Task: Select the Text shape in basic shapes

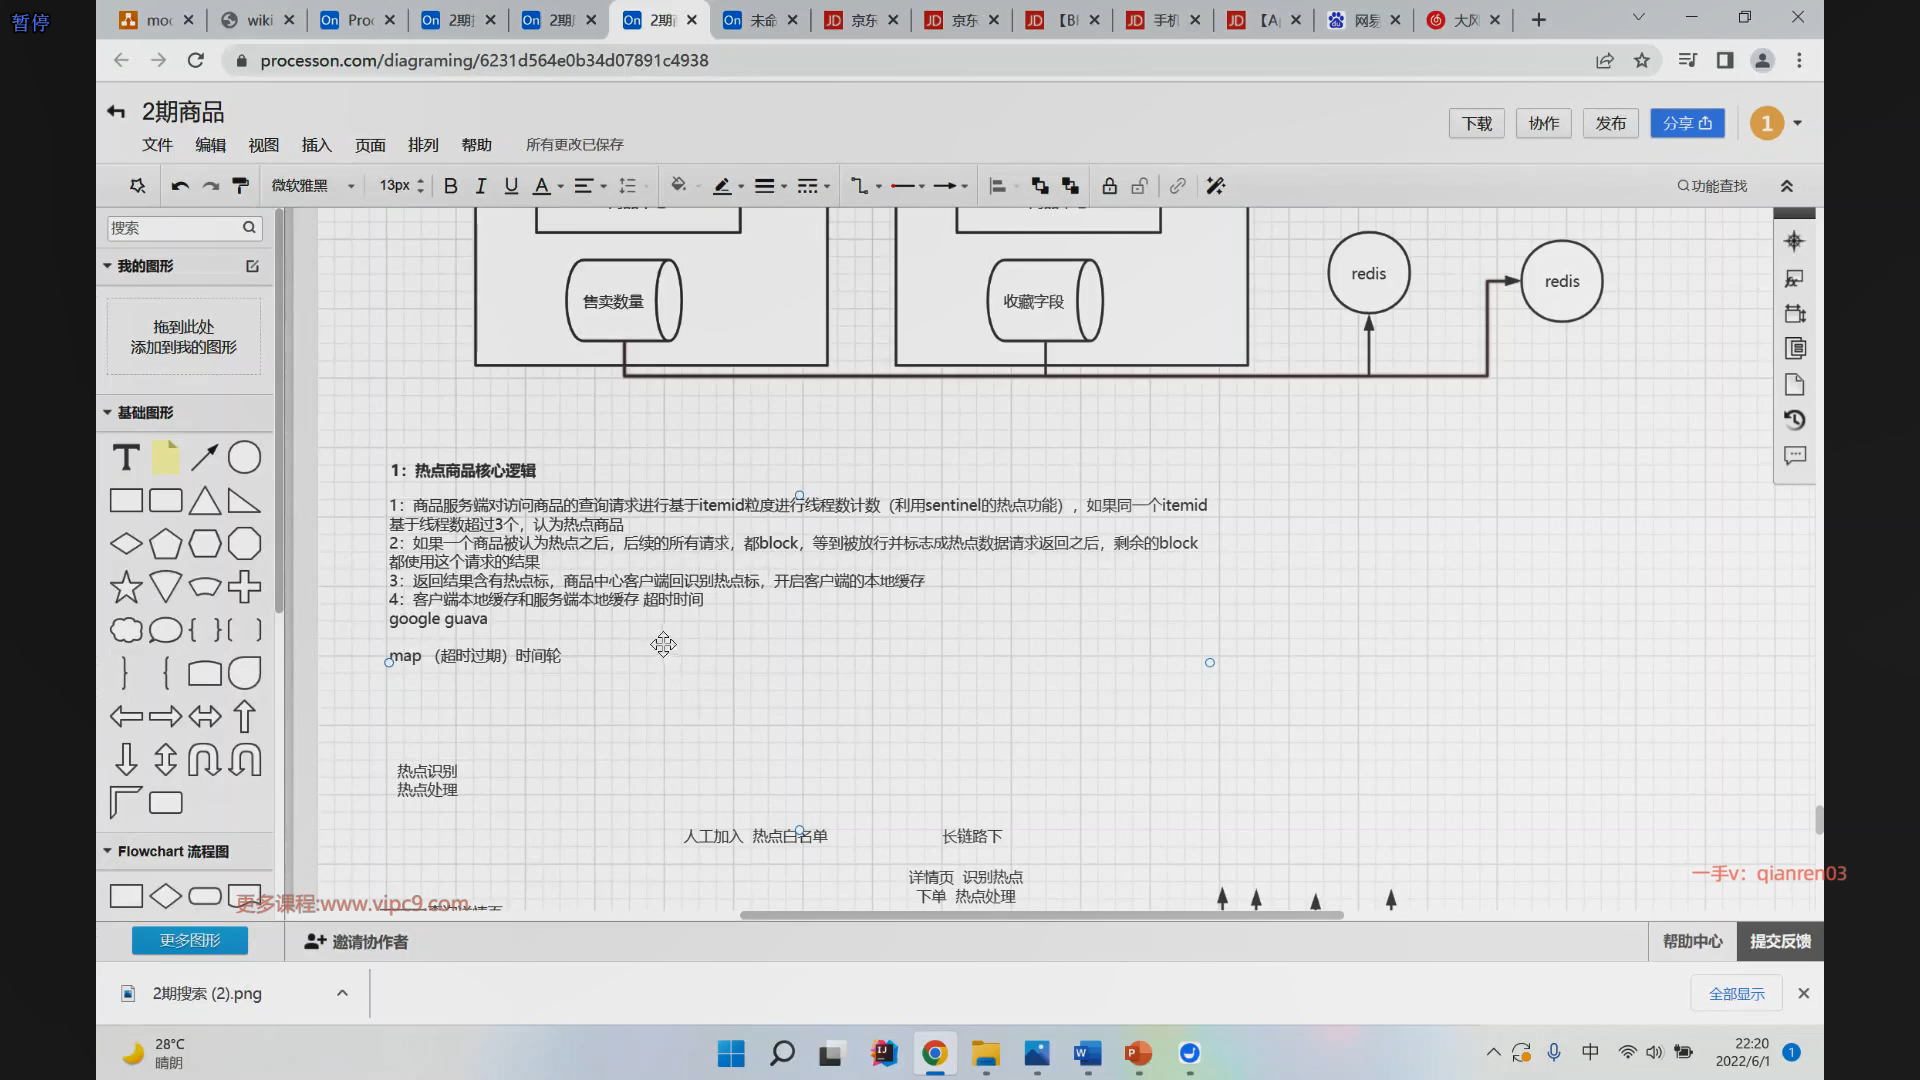Action: 126,458
